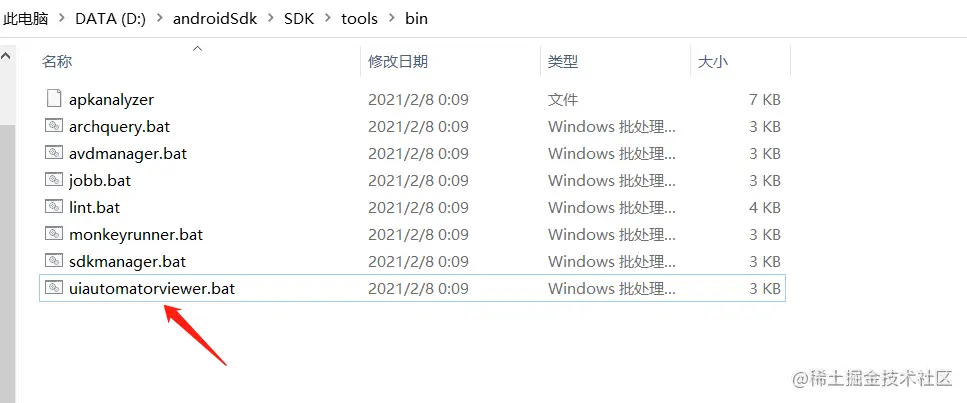Expand the chevron after 此电脑 in breadcrumb
Screen dimensions: 967x403
[62, 19]
